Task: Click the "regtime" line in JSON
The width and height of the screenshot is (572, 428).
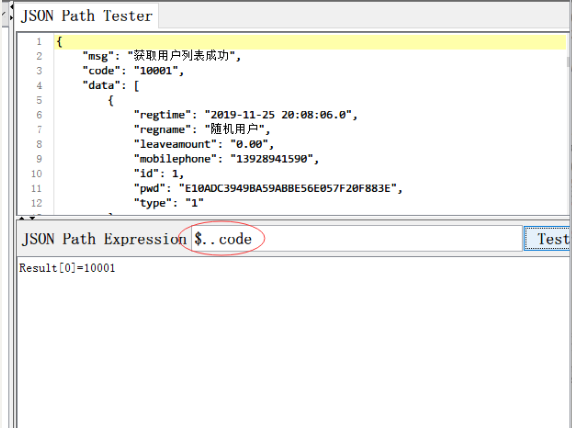Action: click(246, 115)
